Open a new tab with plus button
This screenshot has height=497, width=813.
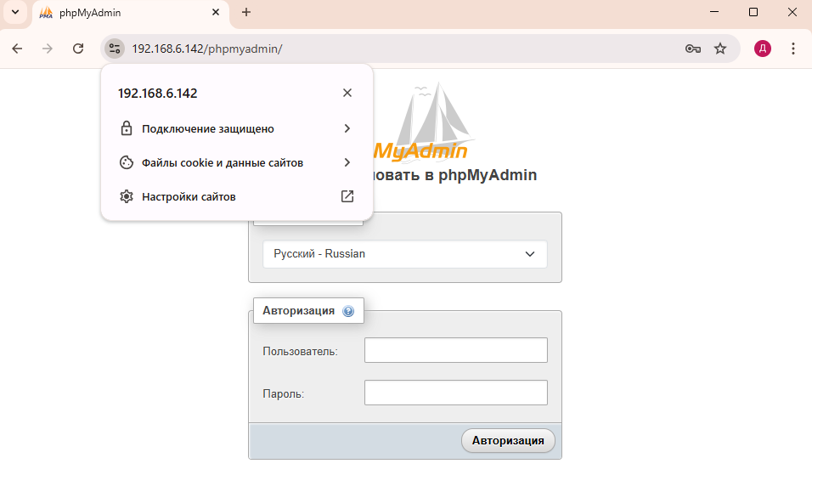point(246,12)
